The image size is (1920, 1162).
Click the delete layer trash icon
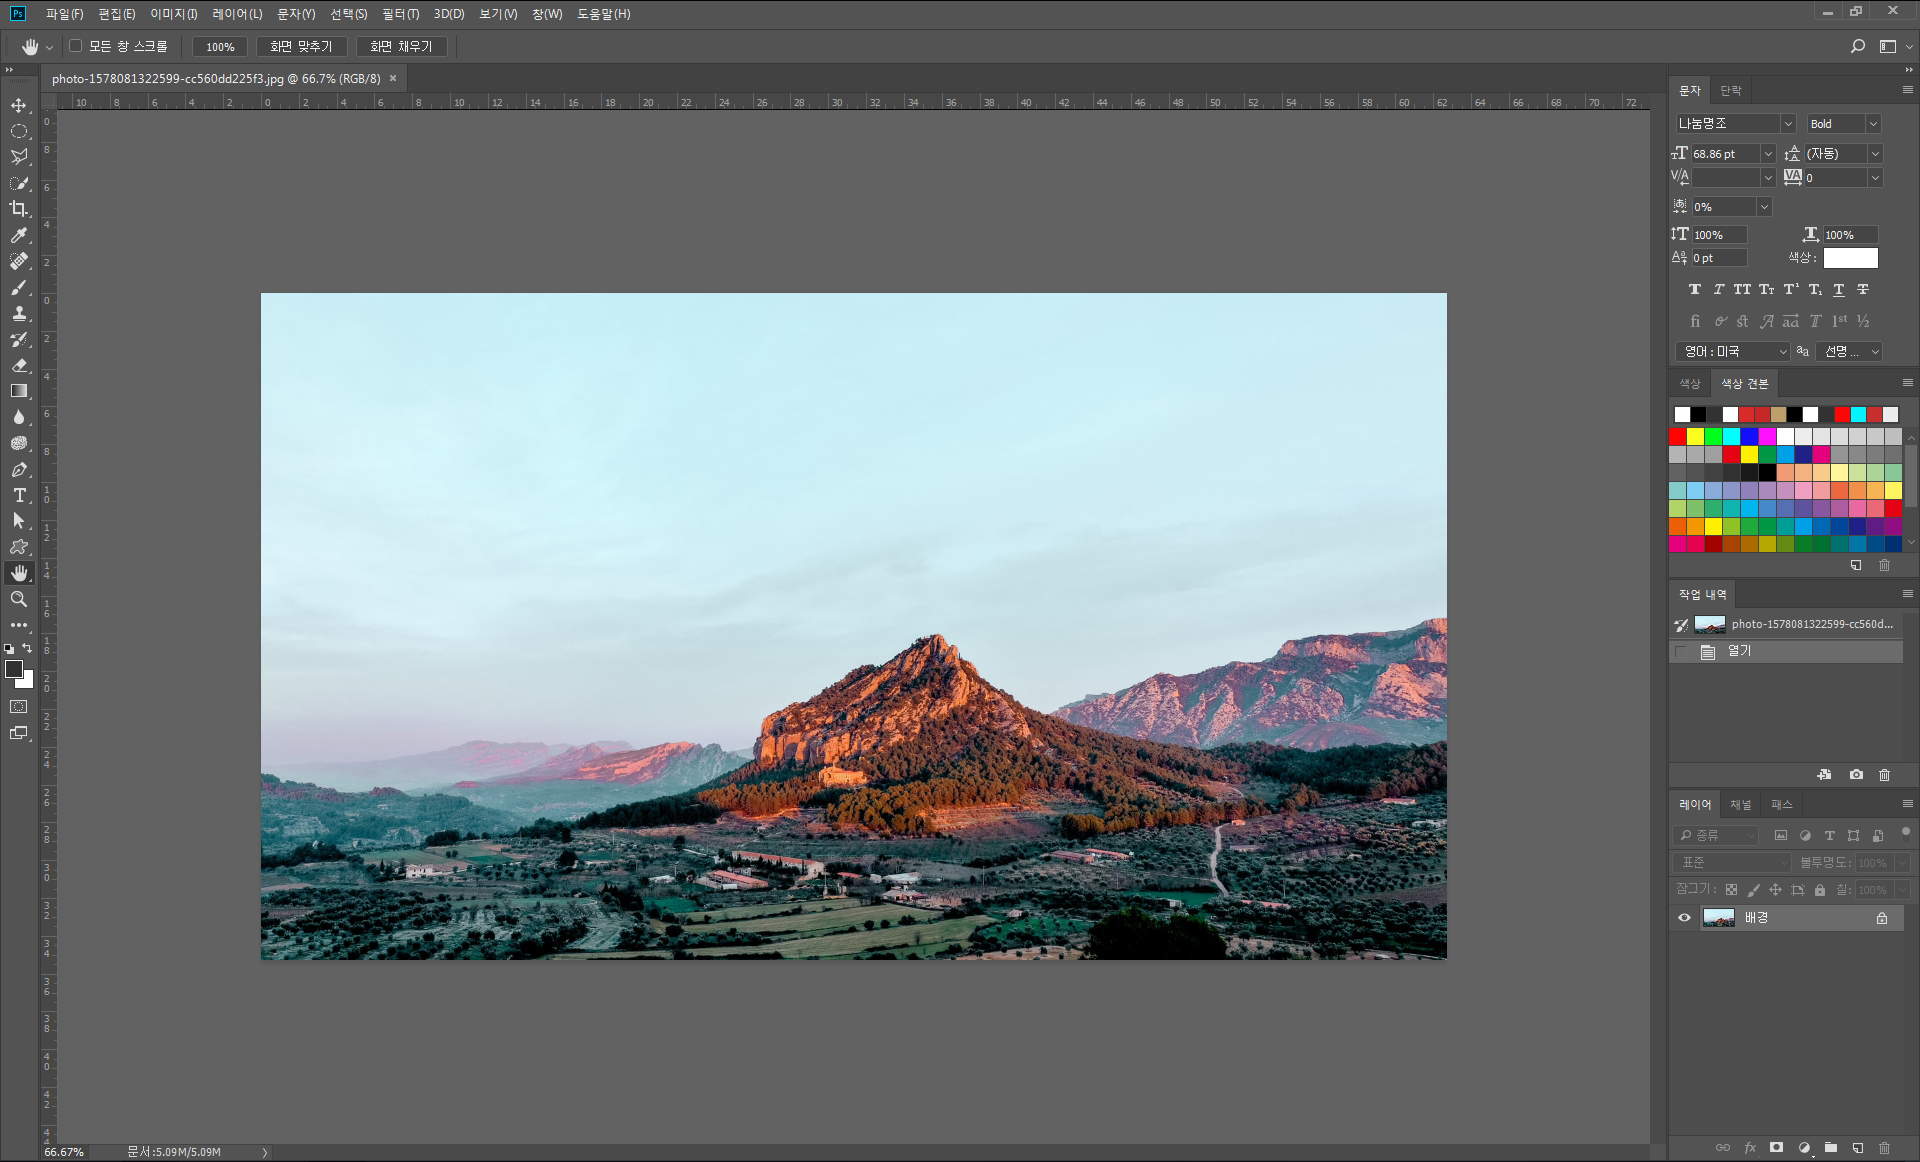1884,1148
